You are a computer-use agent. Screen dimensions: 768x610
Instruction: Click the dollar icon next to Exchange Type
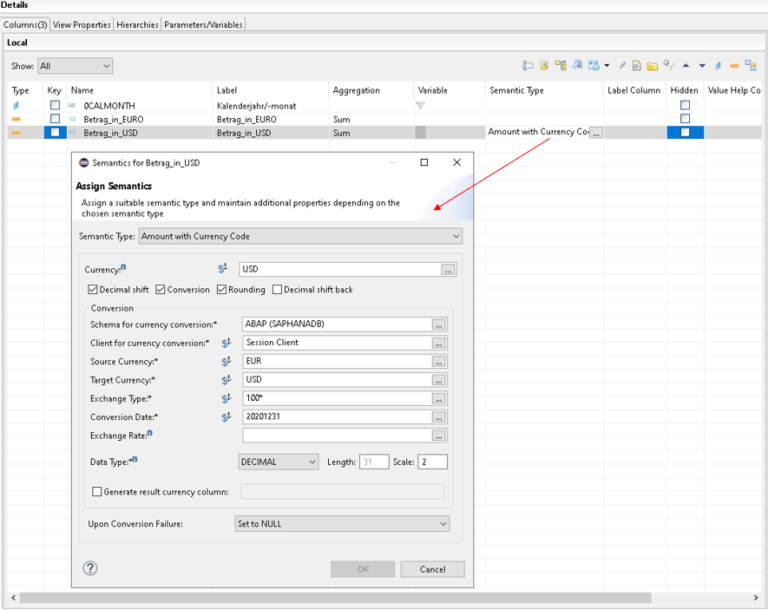click(x=226, y=398)
